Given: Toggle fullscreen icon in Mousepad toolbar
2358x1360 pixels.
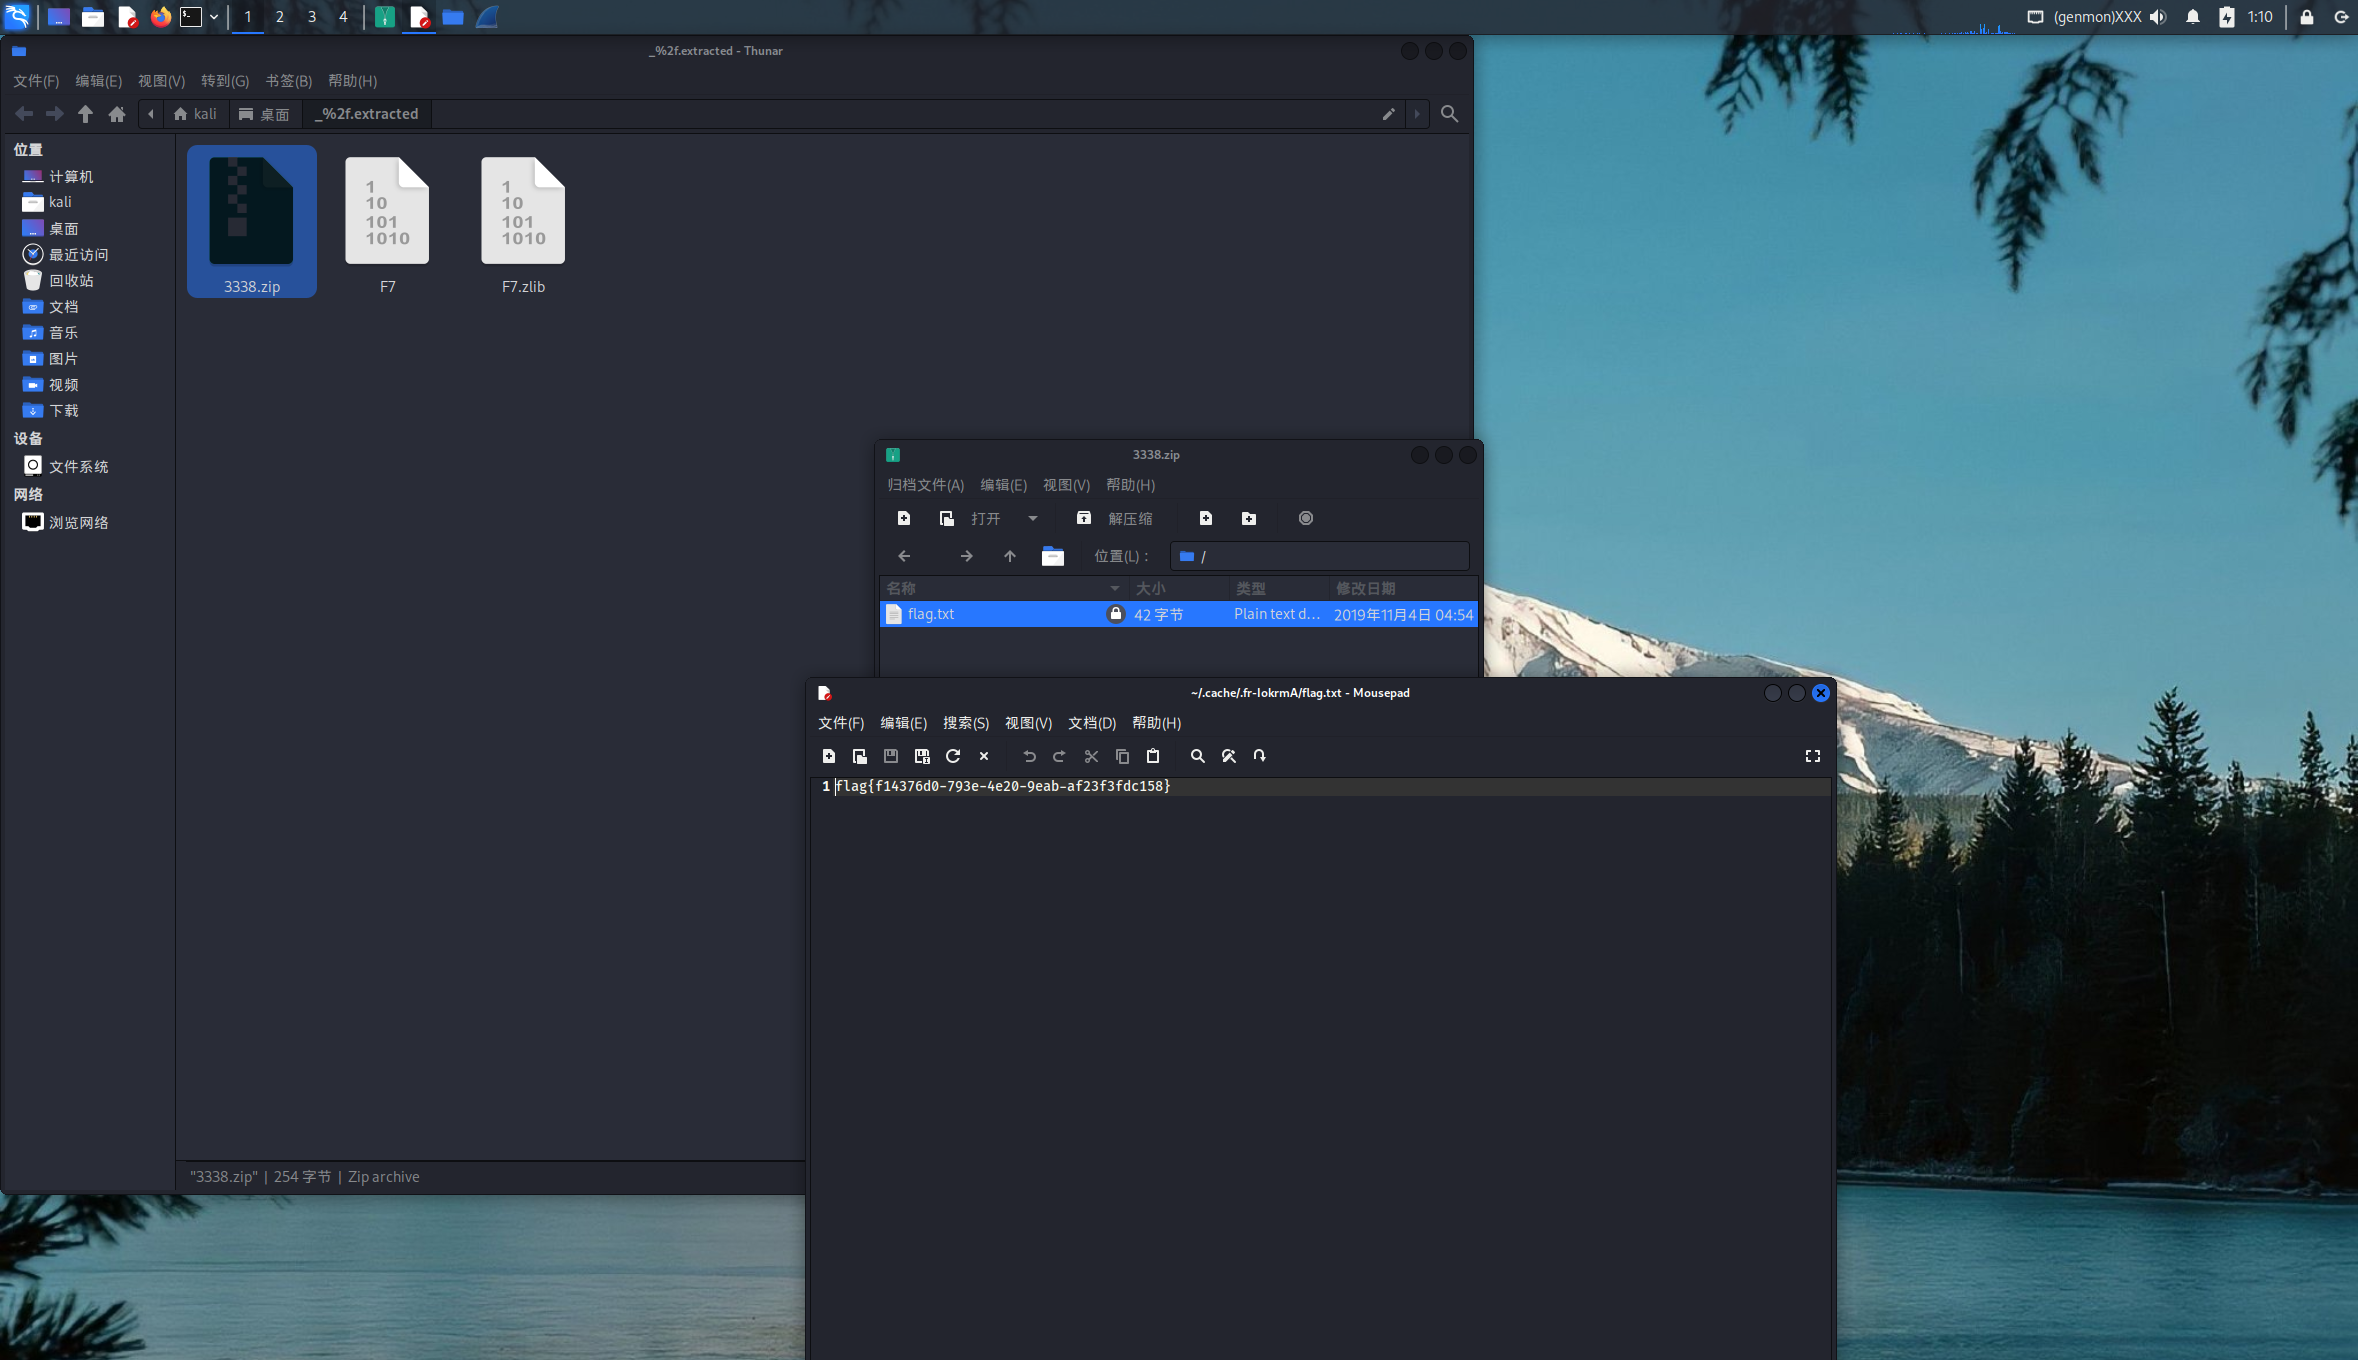Looking at the screenshot, I should point(1812,756).
